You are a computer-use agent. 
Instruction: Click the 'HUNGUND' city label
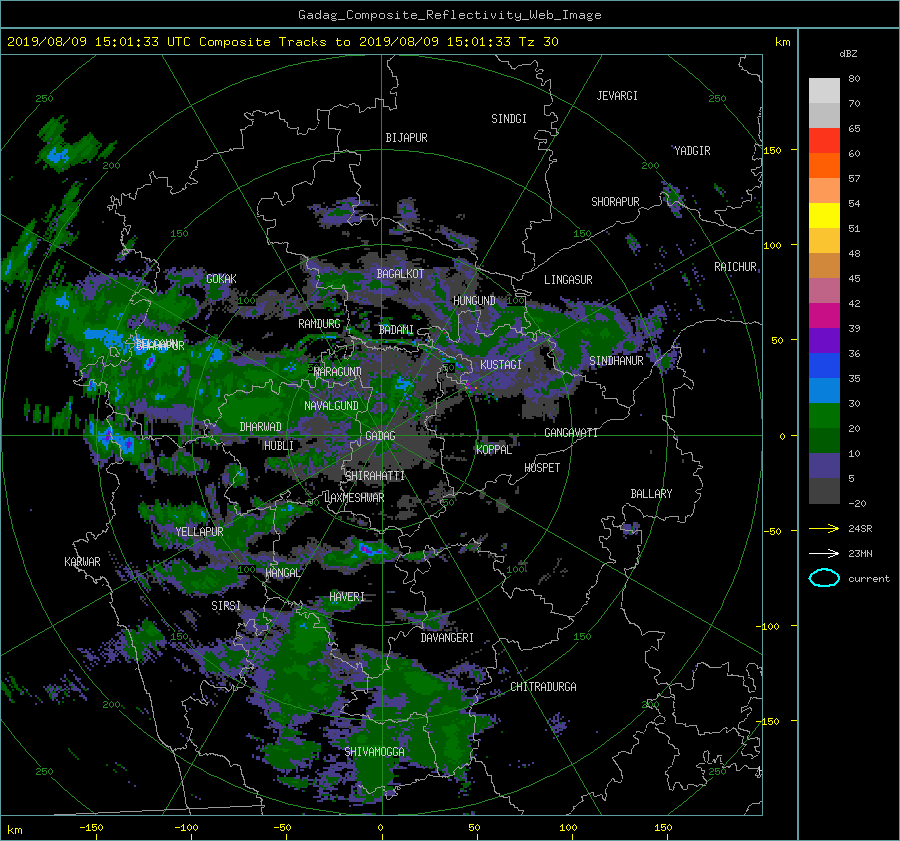pyautogui.click(x=474, y=301)
